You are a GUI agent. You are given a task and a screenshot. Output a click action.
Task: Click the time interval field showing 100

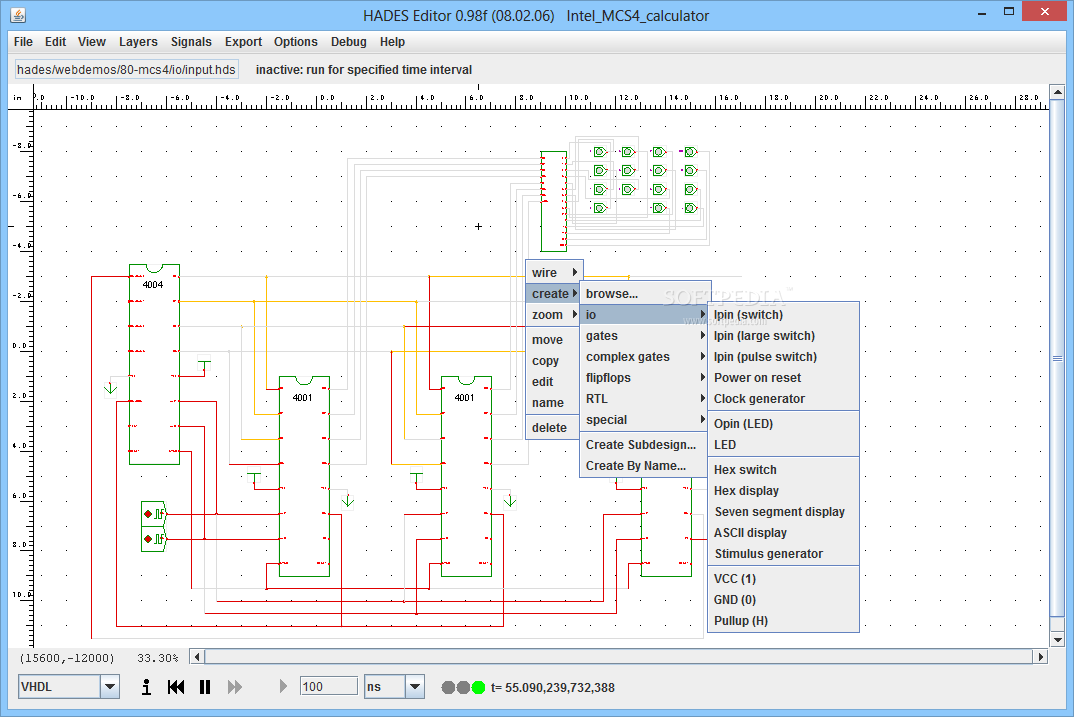(x=329, y=686)
